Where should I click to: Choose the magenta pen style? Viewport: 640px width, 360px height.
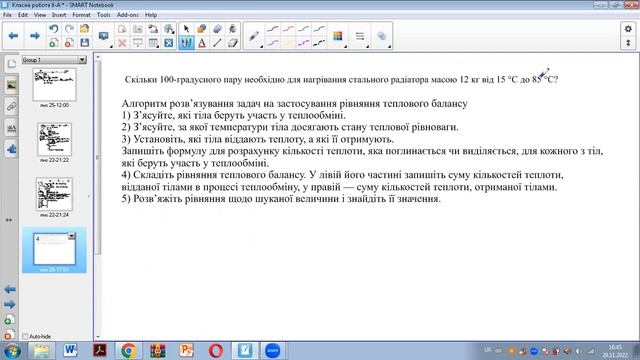[x=304, y=43]
